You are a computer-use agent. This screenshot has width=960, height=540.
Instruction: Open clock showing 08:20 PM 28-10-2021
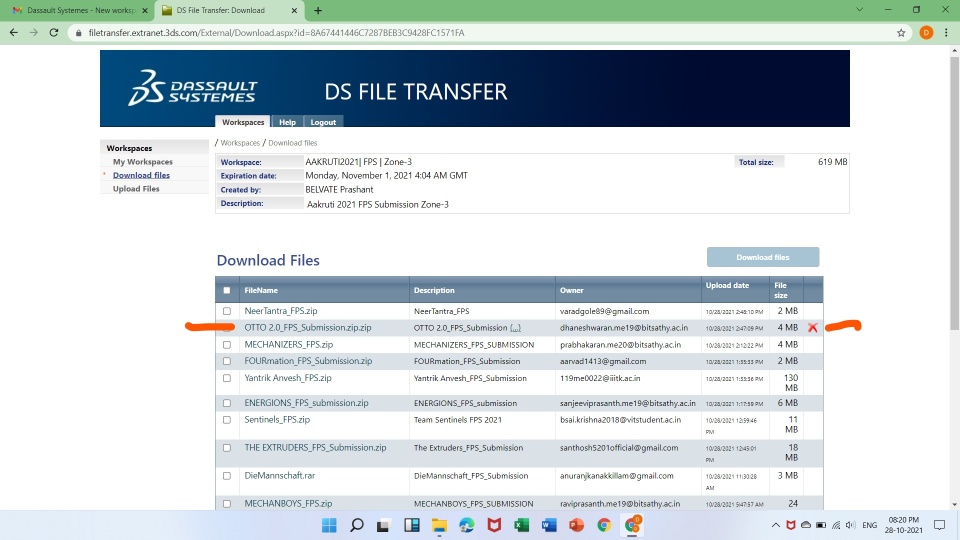click(904, 525)
